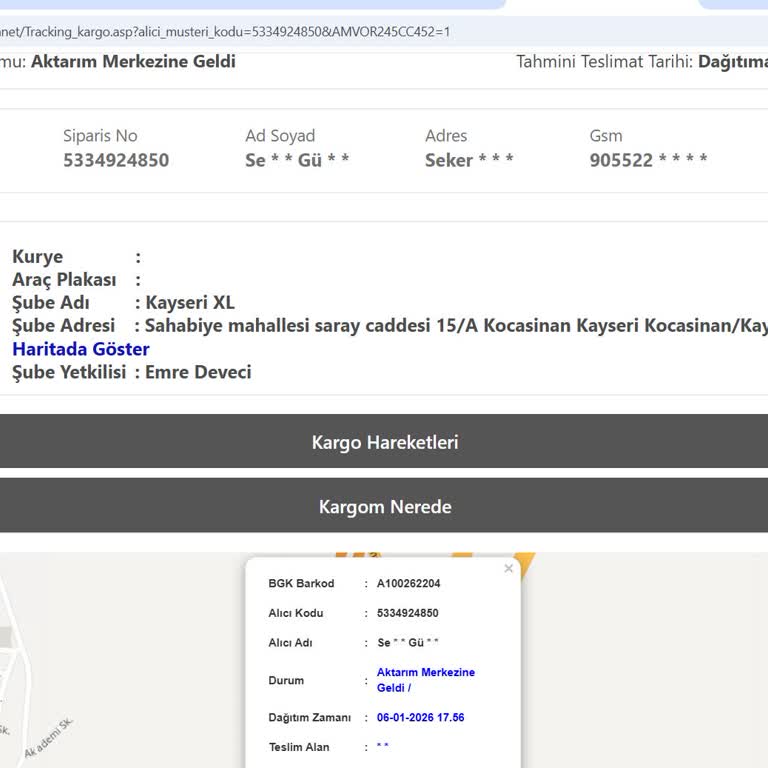Click the Aktarım Merkezine Geldi status link in popup
Screen dimensions: 768x768
pyautogui.click(x=425, y=680)
